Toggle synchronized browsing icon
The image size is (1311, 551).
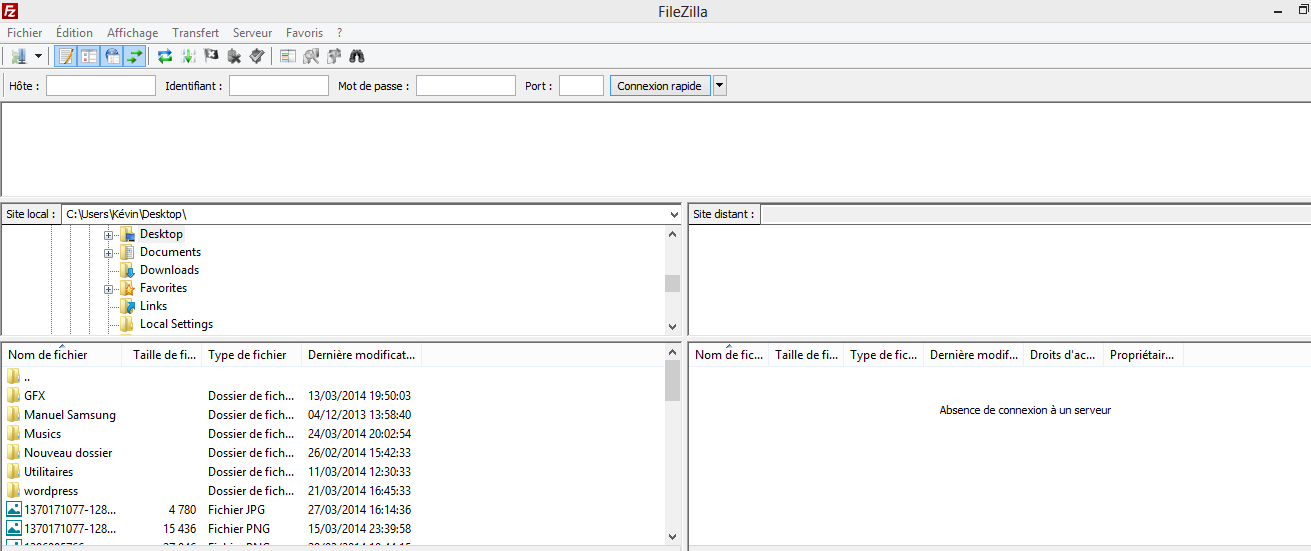333,56
